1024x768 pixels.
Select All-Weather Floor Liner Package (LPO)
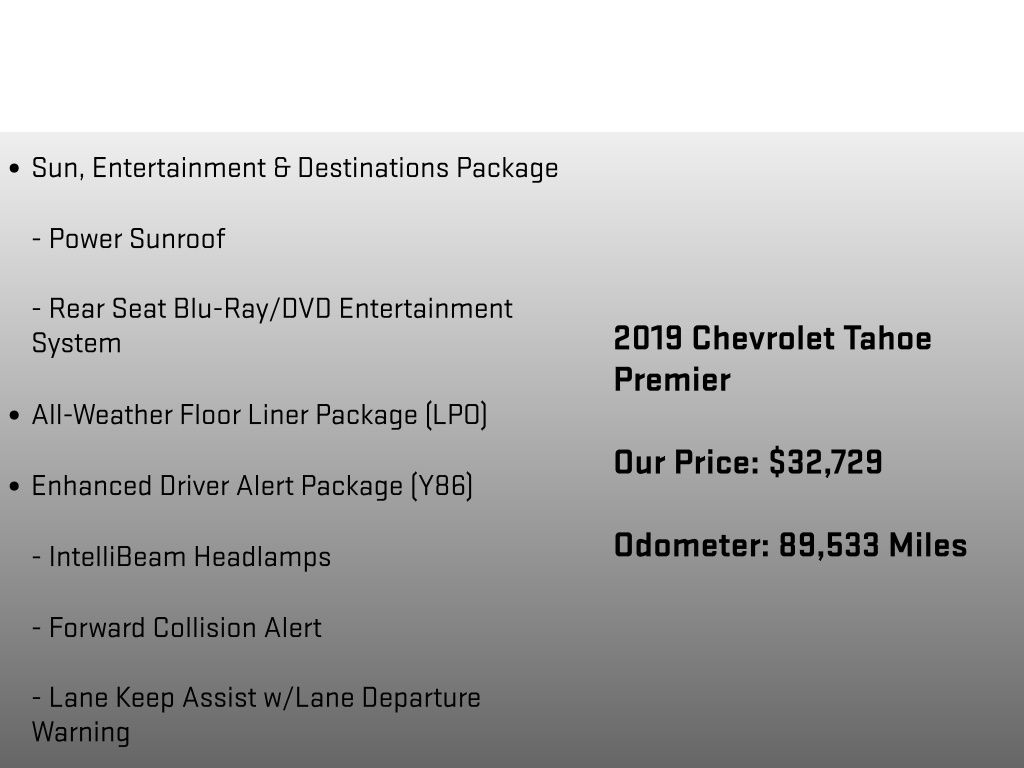click(x=259, y=415)
